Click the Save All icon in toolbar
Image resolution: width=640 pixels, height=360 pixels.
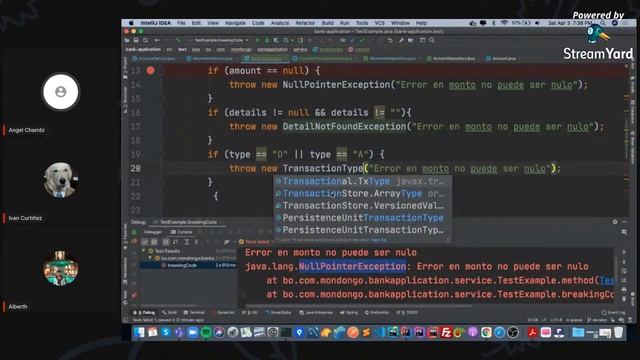tap(136, 40)
